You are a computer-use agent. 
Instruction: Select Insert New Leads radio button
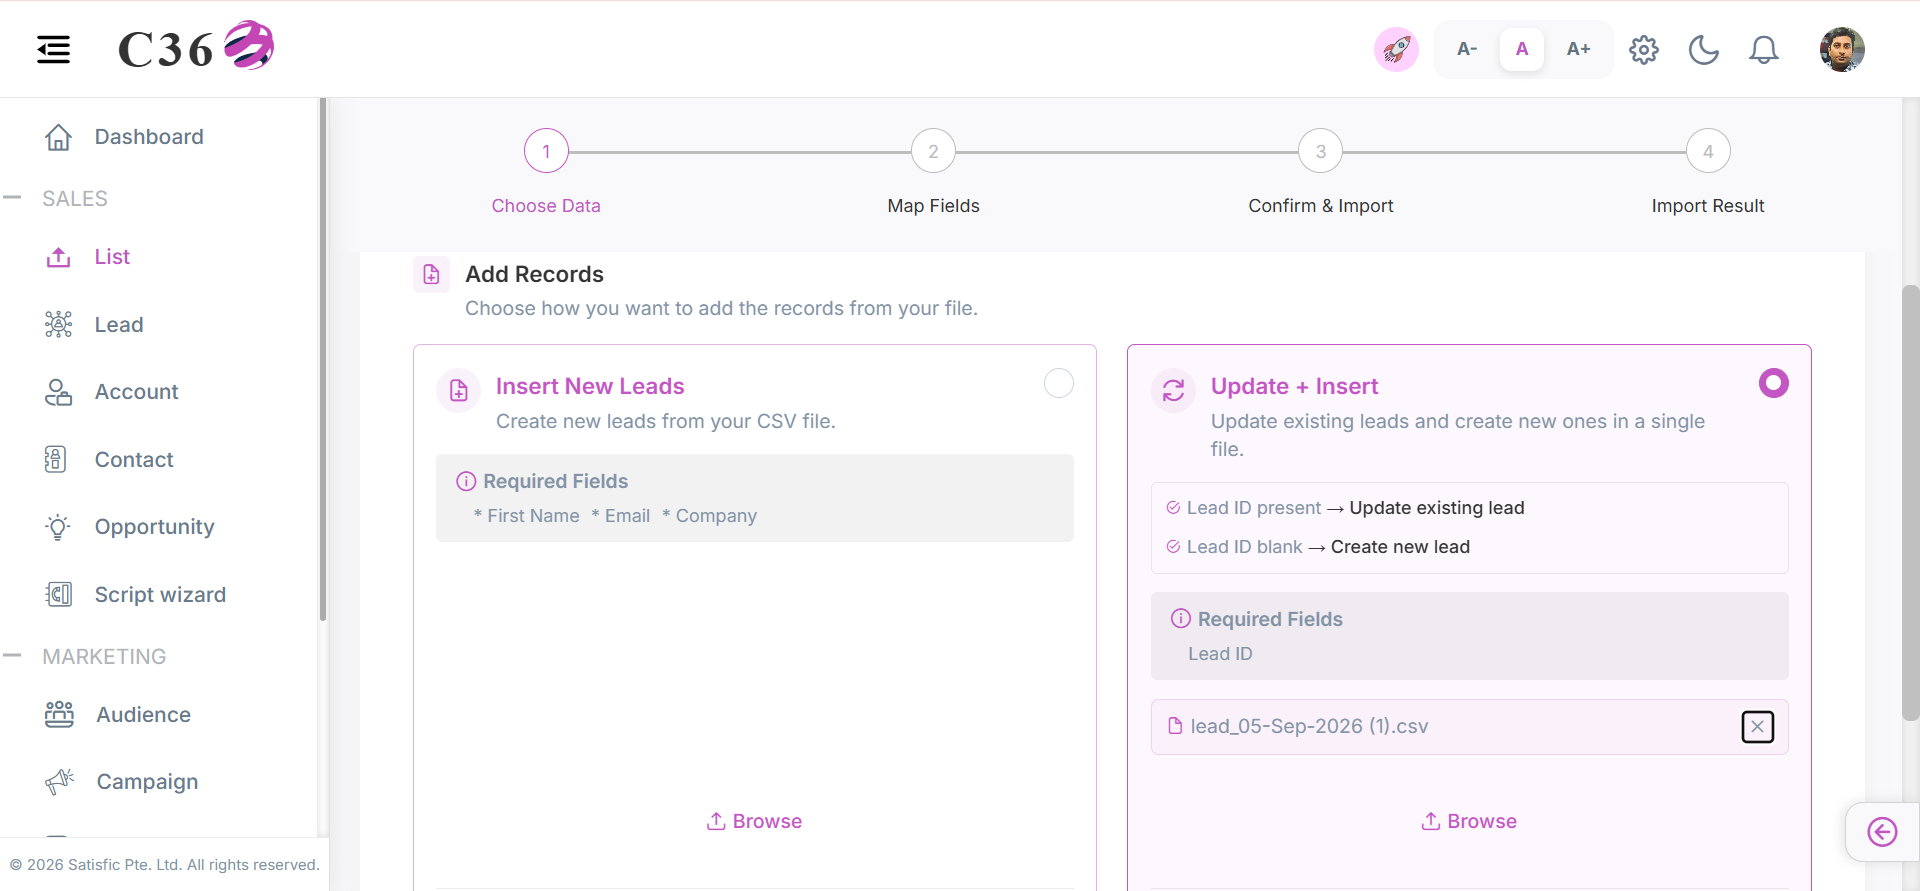(x=1059, y=383)
